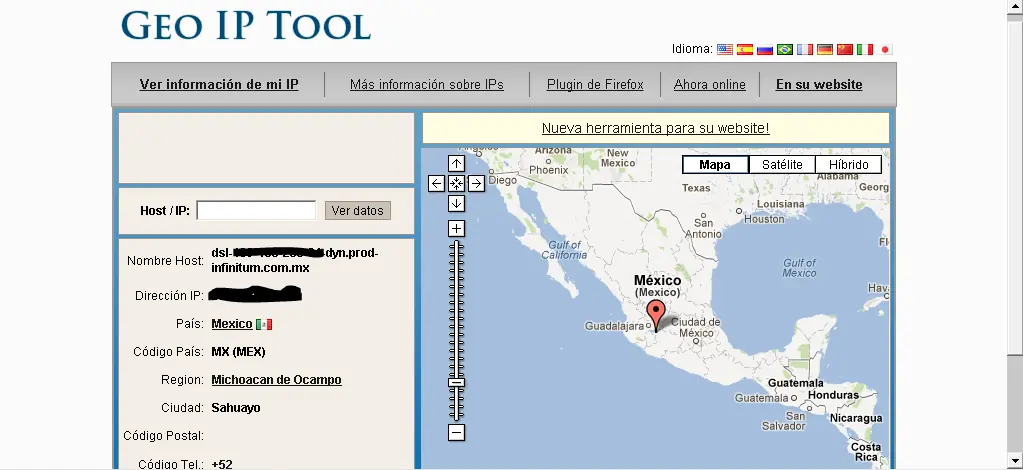Click the Ciudad de México map label
The width and height of the screenshot is (1023, 470).
(696, 327)
